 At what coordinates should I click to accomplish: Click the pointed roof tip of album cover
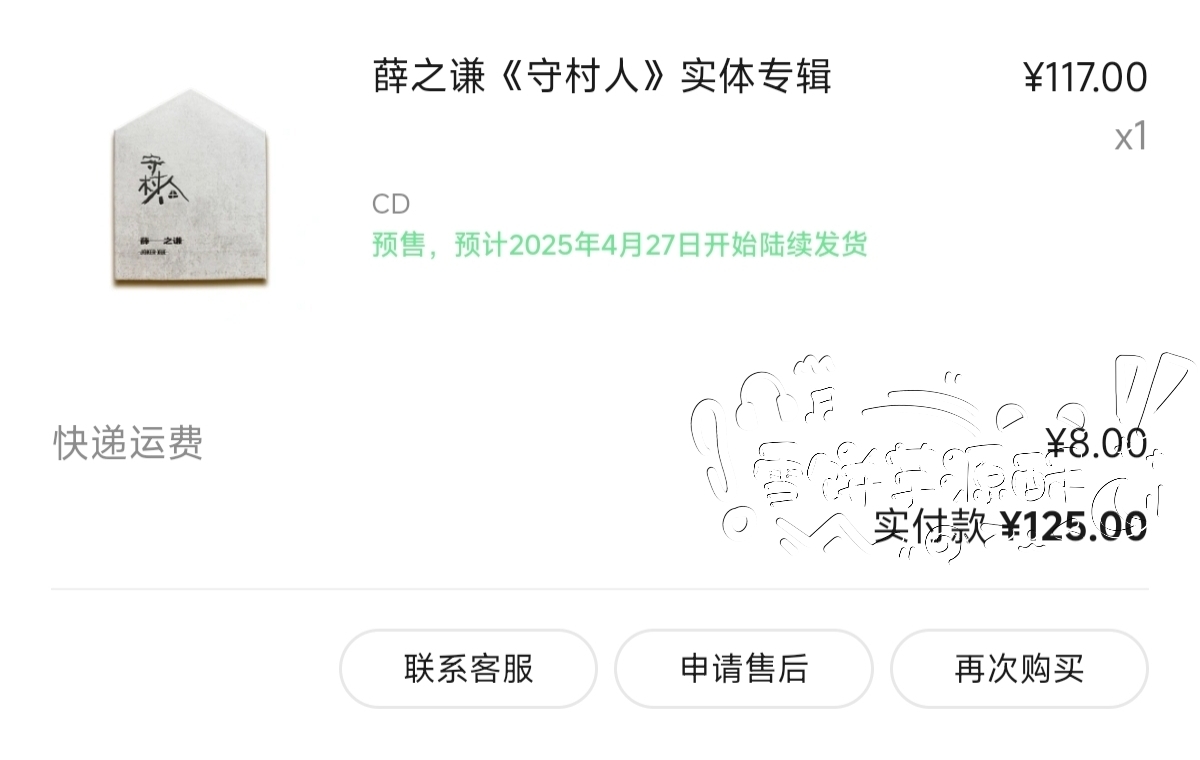click(x=194, y=95)
